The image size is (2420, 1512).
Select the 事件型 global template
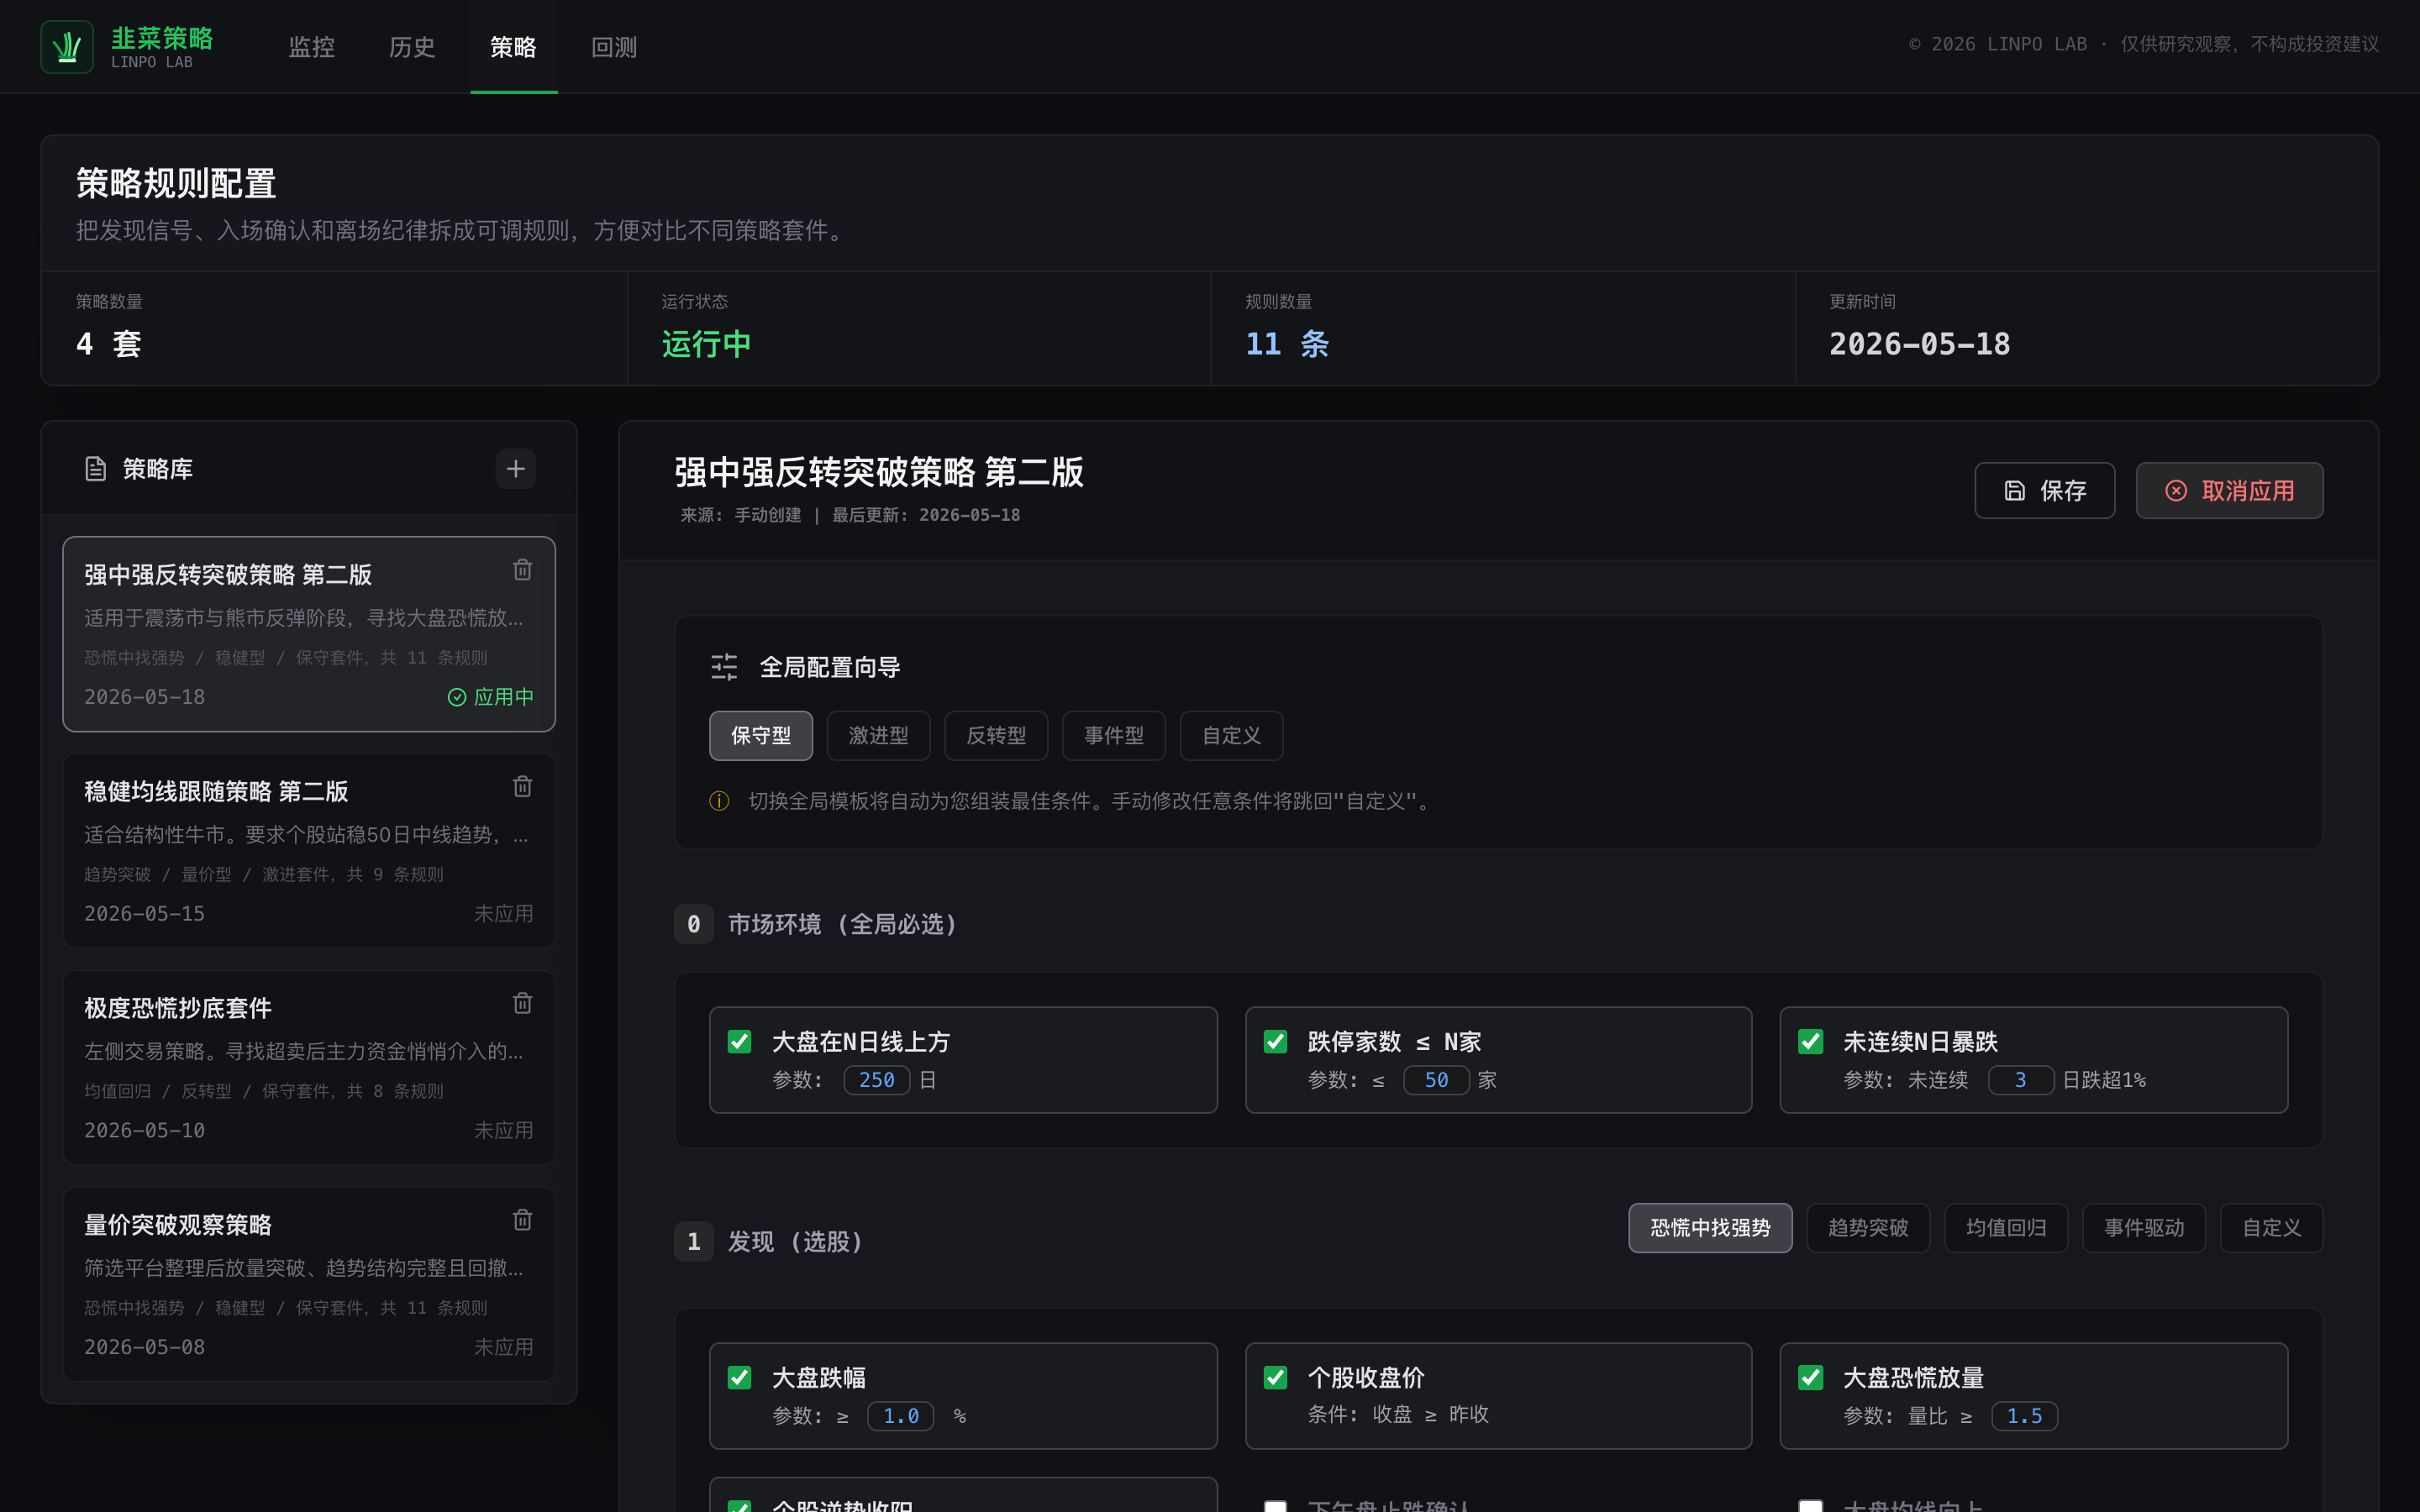click(1114, 736)
